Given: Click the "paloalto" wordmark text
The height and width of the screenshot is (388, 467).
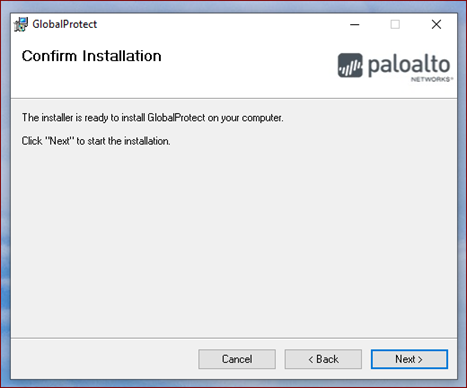Looking at the screenshot, I should 409,65.
